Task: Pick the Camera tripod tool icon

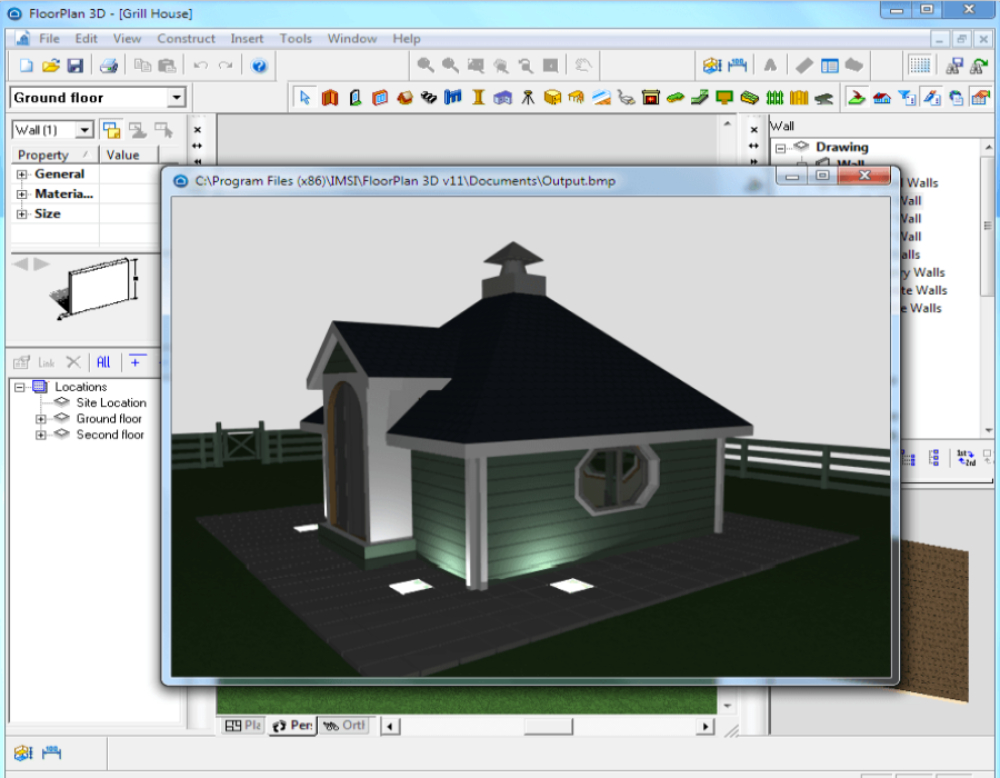Action: point(527,98)
